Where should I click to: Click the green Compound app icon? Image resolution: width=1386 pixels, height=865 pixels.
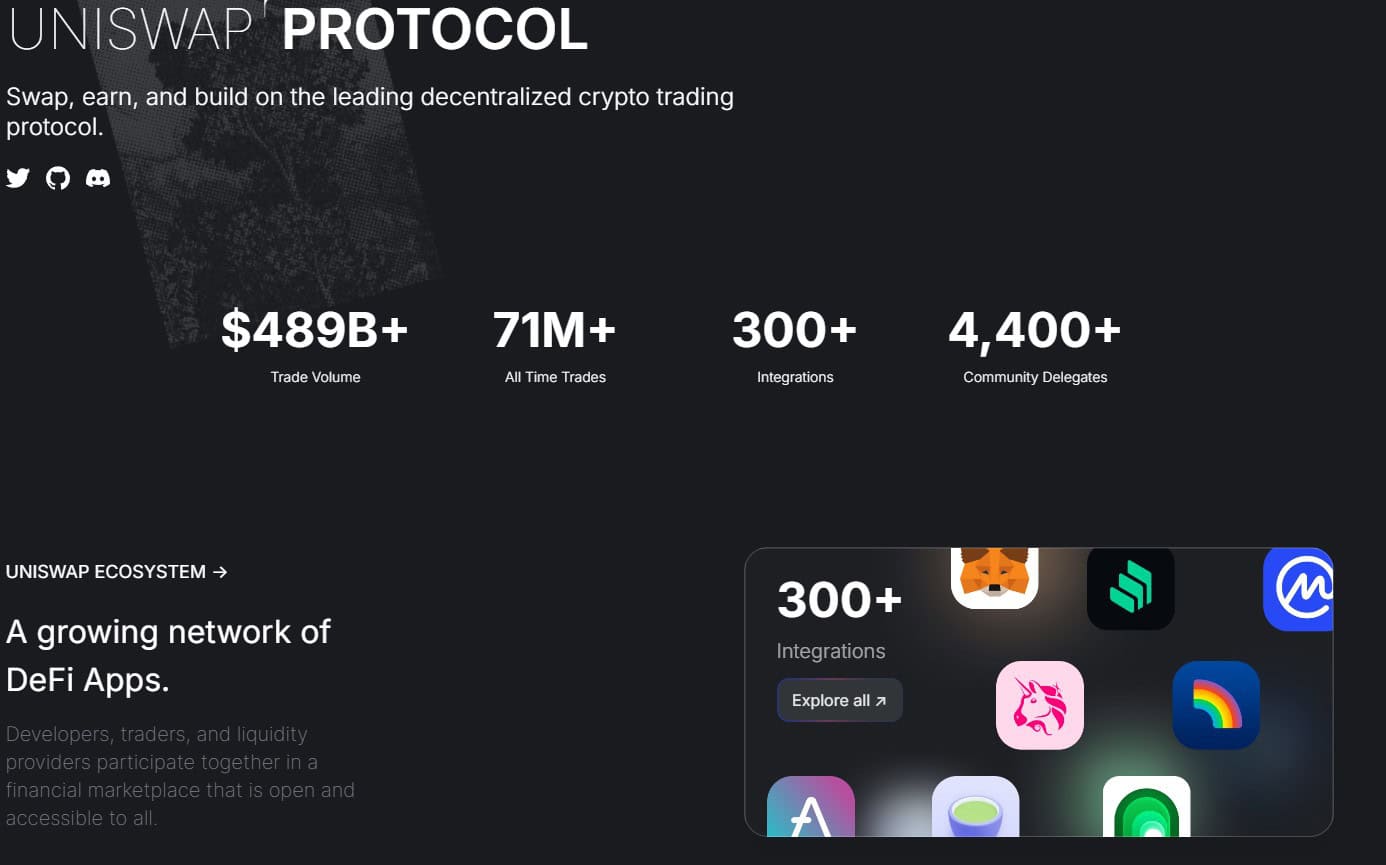tap(1130, 587)
